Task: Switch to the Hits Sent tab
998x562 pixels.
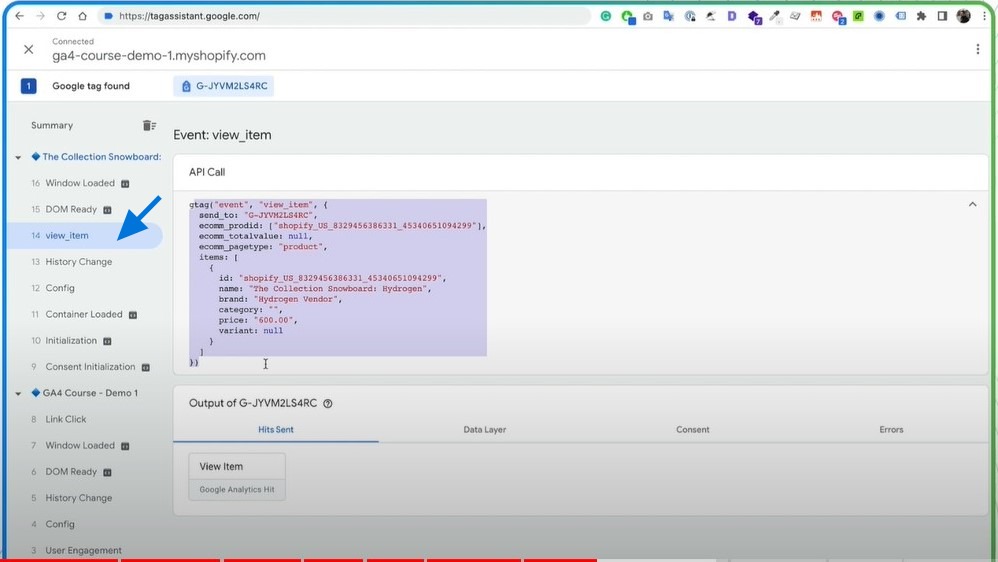Action: 276,430
